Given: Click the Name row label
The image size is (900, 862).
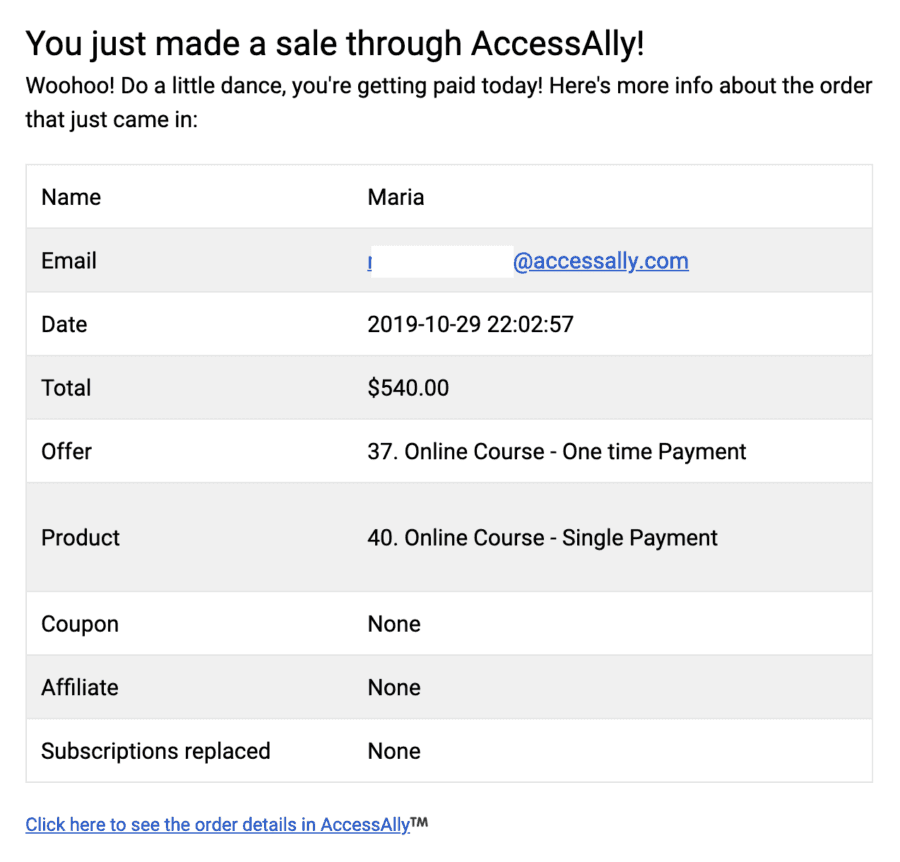Looking at the screenshot, I should point(71,197).
